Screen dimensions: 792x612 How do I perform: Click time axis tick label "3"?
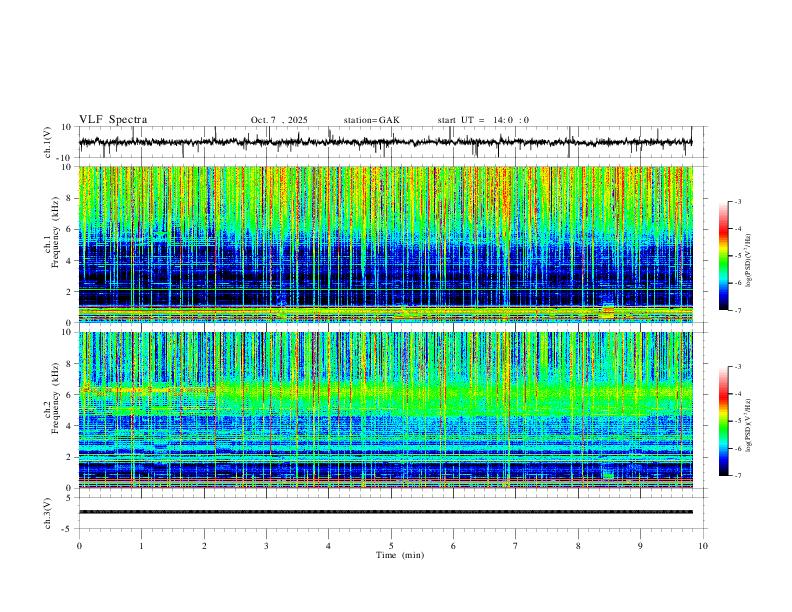point(266,546)
